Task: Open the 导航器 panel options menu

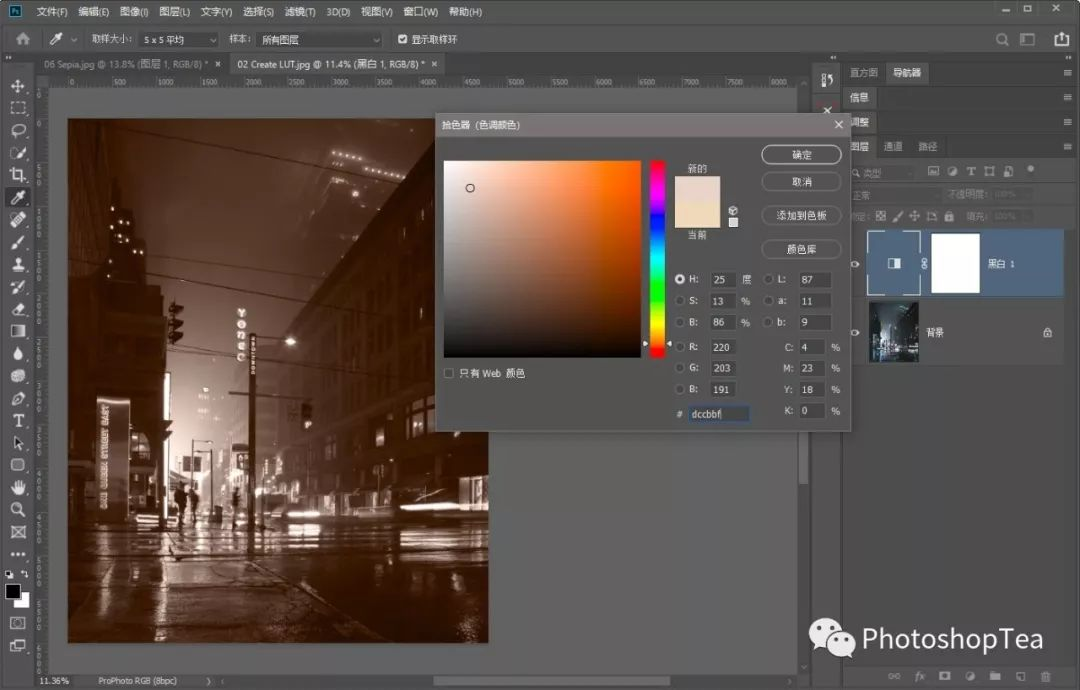Action: 1067,73
